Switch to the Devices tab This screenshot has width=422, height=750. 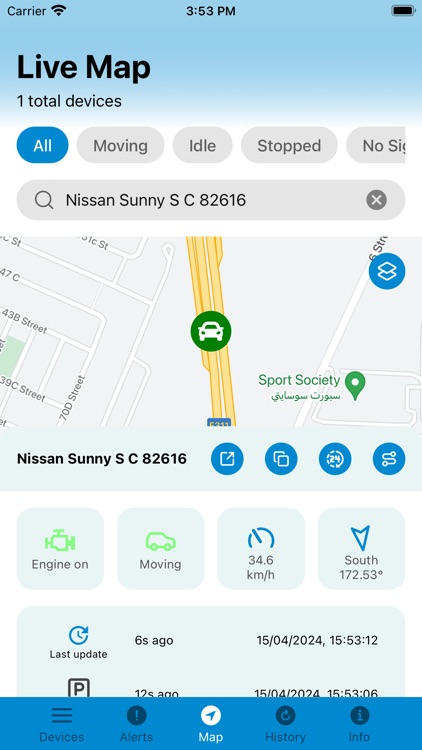click(62, 724)
